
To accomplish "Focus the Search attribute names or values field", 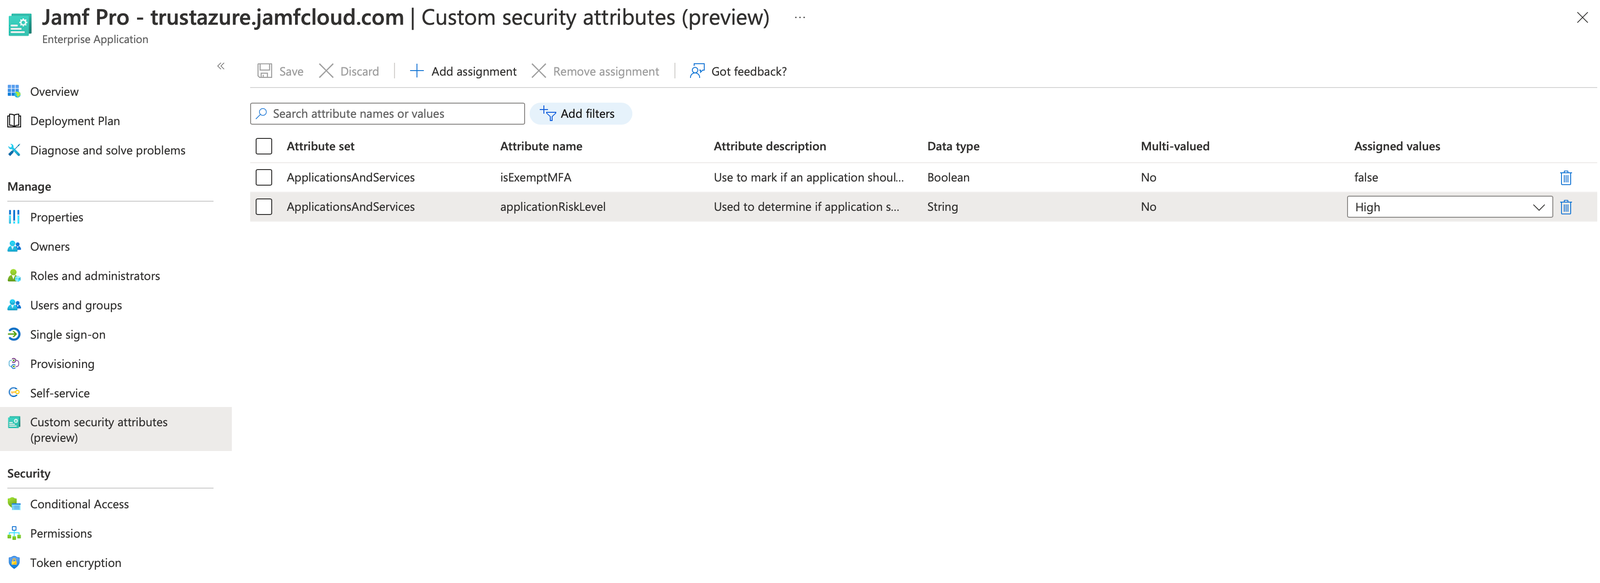I will coord(387,114).
